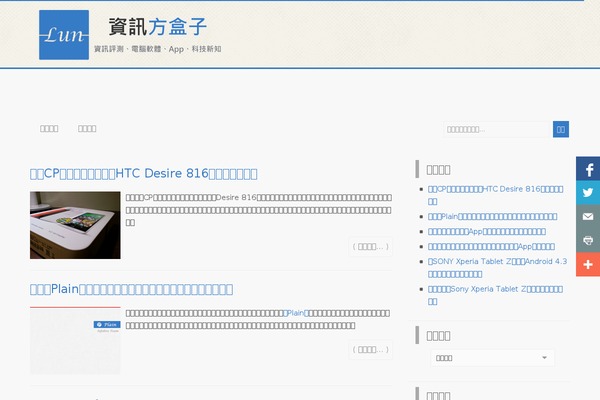This screenshot has height=400, width=600.
Task: Open the Plain article headline
Action: tap(131, 289)
